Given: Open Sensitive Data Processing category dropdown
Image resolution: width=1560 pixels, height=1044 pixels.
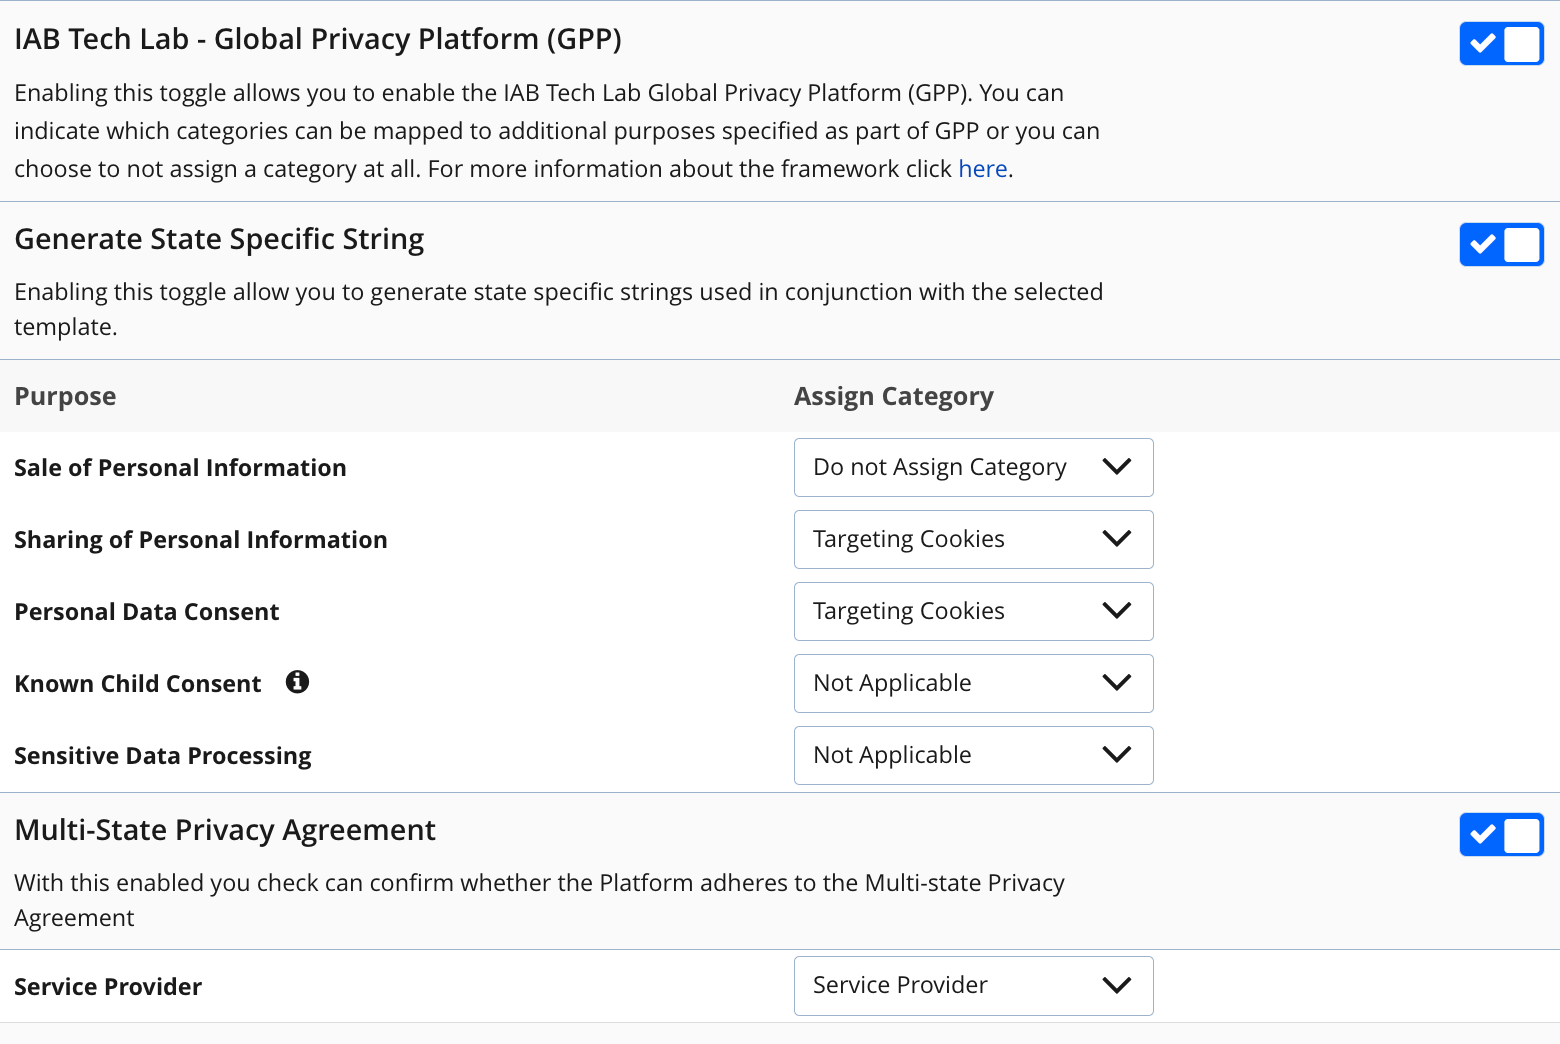Looking at the screenshot, I should point(973,756).
